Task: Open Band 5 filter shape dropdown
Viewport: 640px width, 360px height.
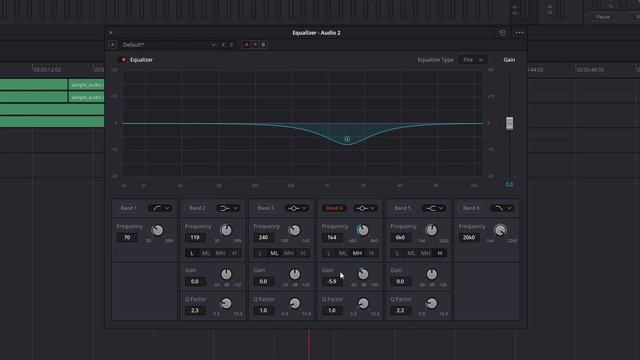Action: point(434,208)
